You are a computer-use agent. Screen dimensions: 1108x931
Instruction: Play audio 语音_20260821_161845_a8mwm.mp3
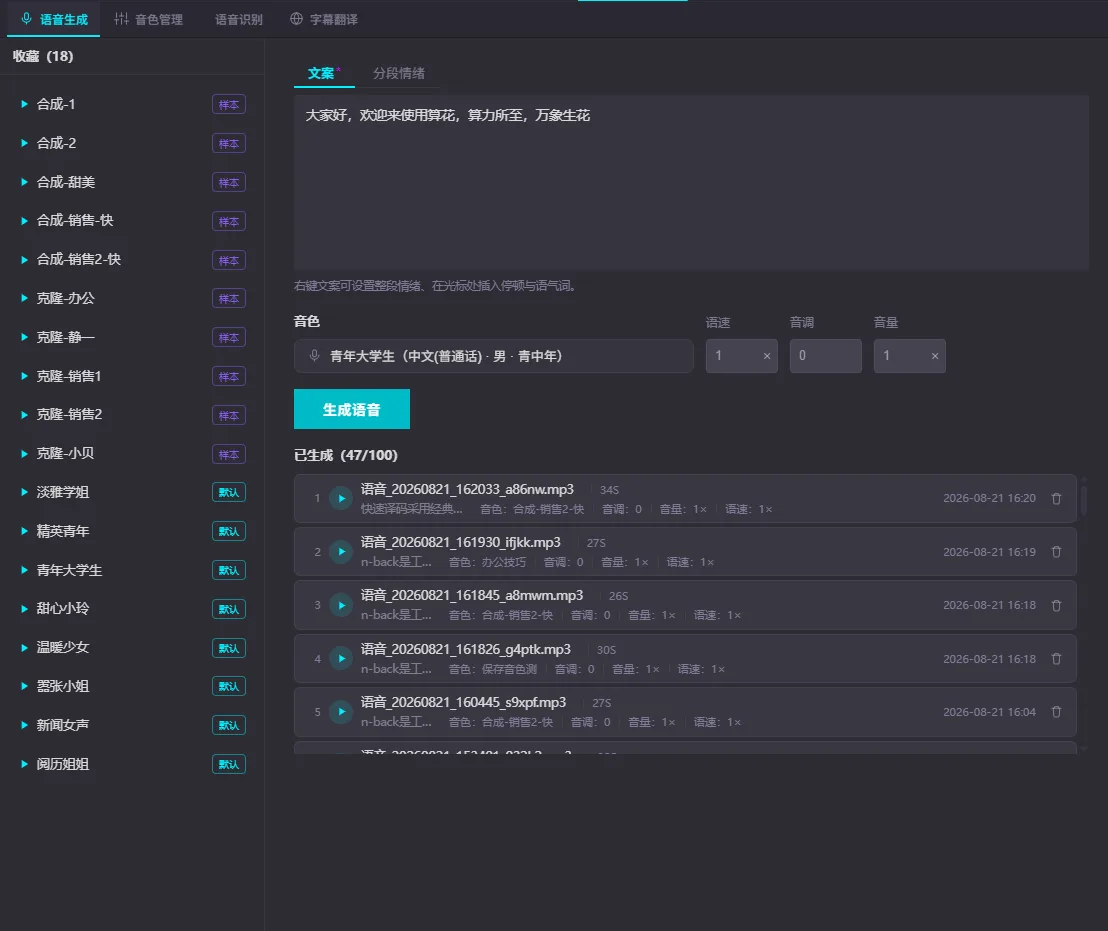click(x=341, y=605)
